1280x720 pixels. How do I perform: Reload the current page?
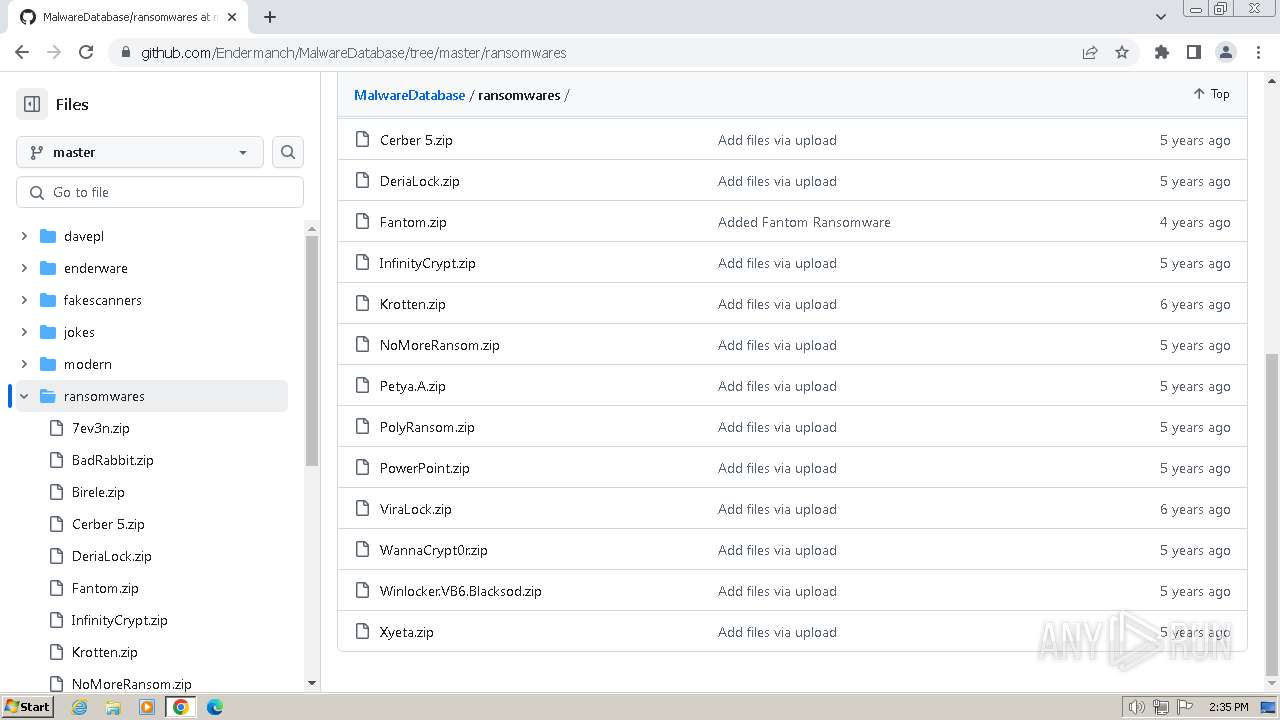[x=86, y=52]
